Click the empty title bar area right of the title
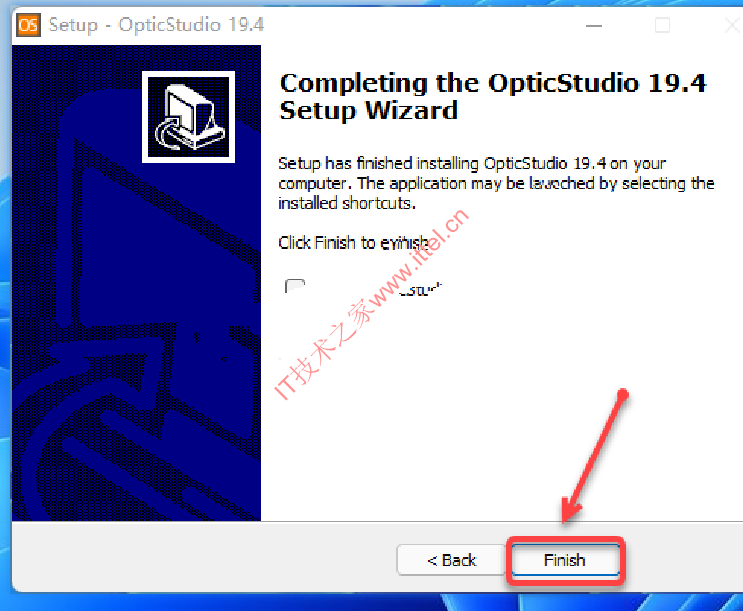The image size is (743, 611). click(422, 25)
